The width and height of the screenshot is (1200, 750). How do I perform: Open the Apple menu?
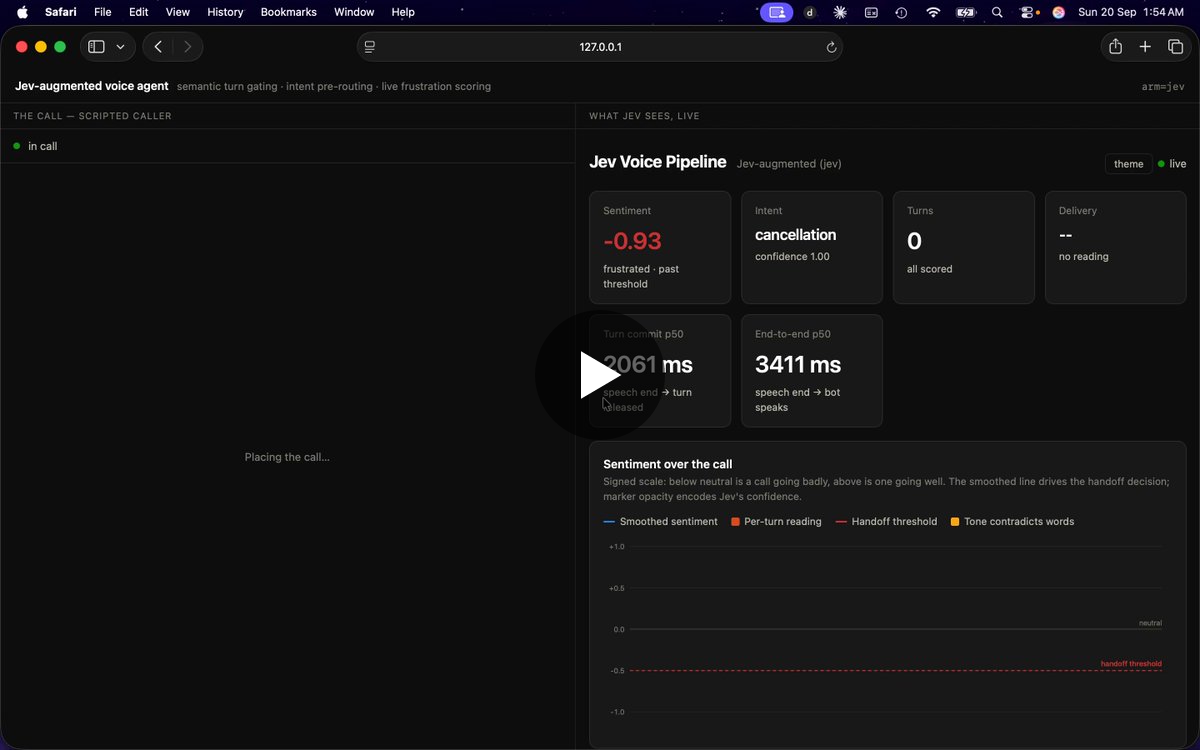pyautogui.click(x=22, y=12)
